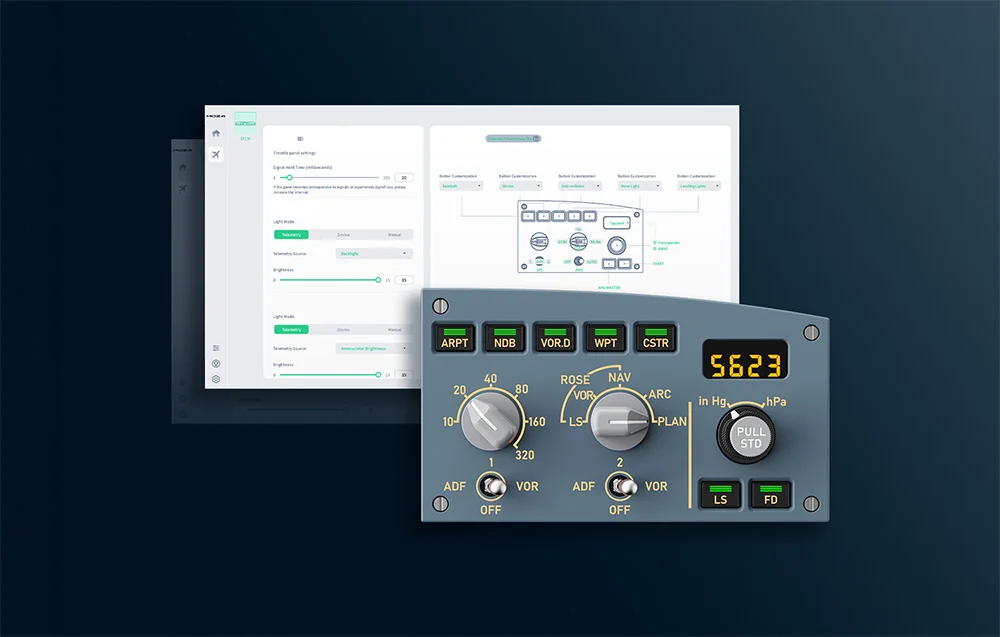The image size is (1000, 637).
Task: Click the circular support icon in the sidebar
Action: tap(216, 363)
